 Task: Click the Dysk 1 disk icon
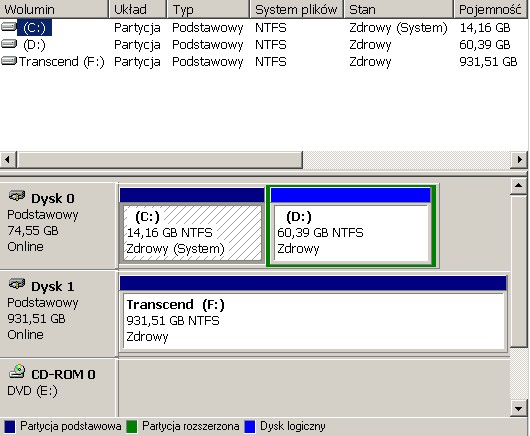point(17,284)
